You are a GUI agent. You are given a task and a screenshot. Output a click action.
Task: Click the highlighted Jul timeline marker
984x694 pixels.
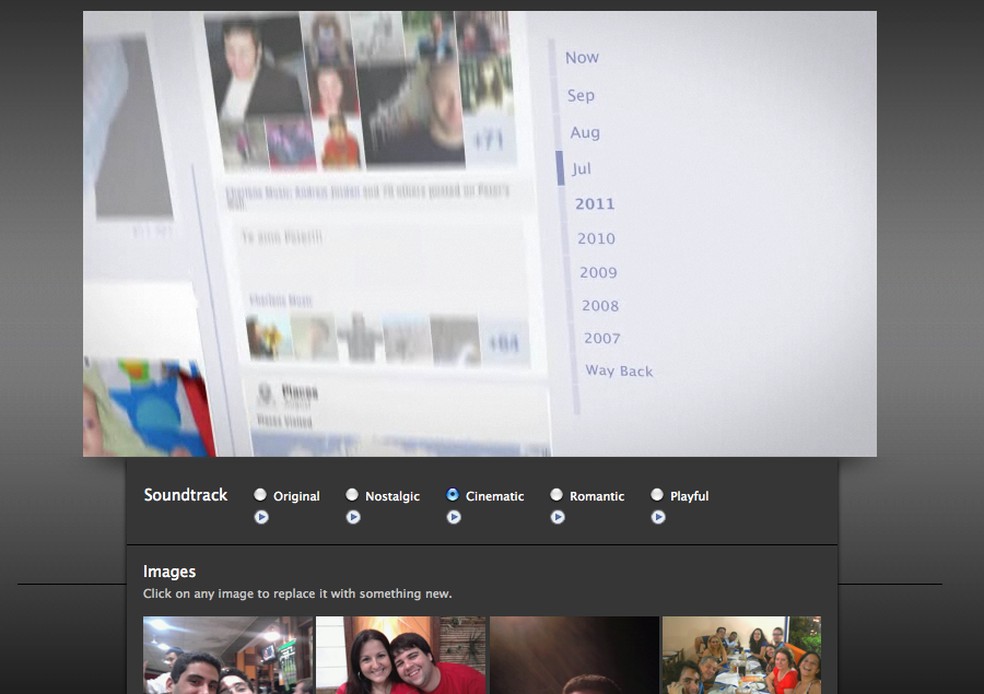(x=582, y=169)
